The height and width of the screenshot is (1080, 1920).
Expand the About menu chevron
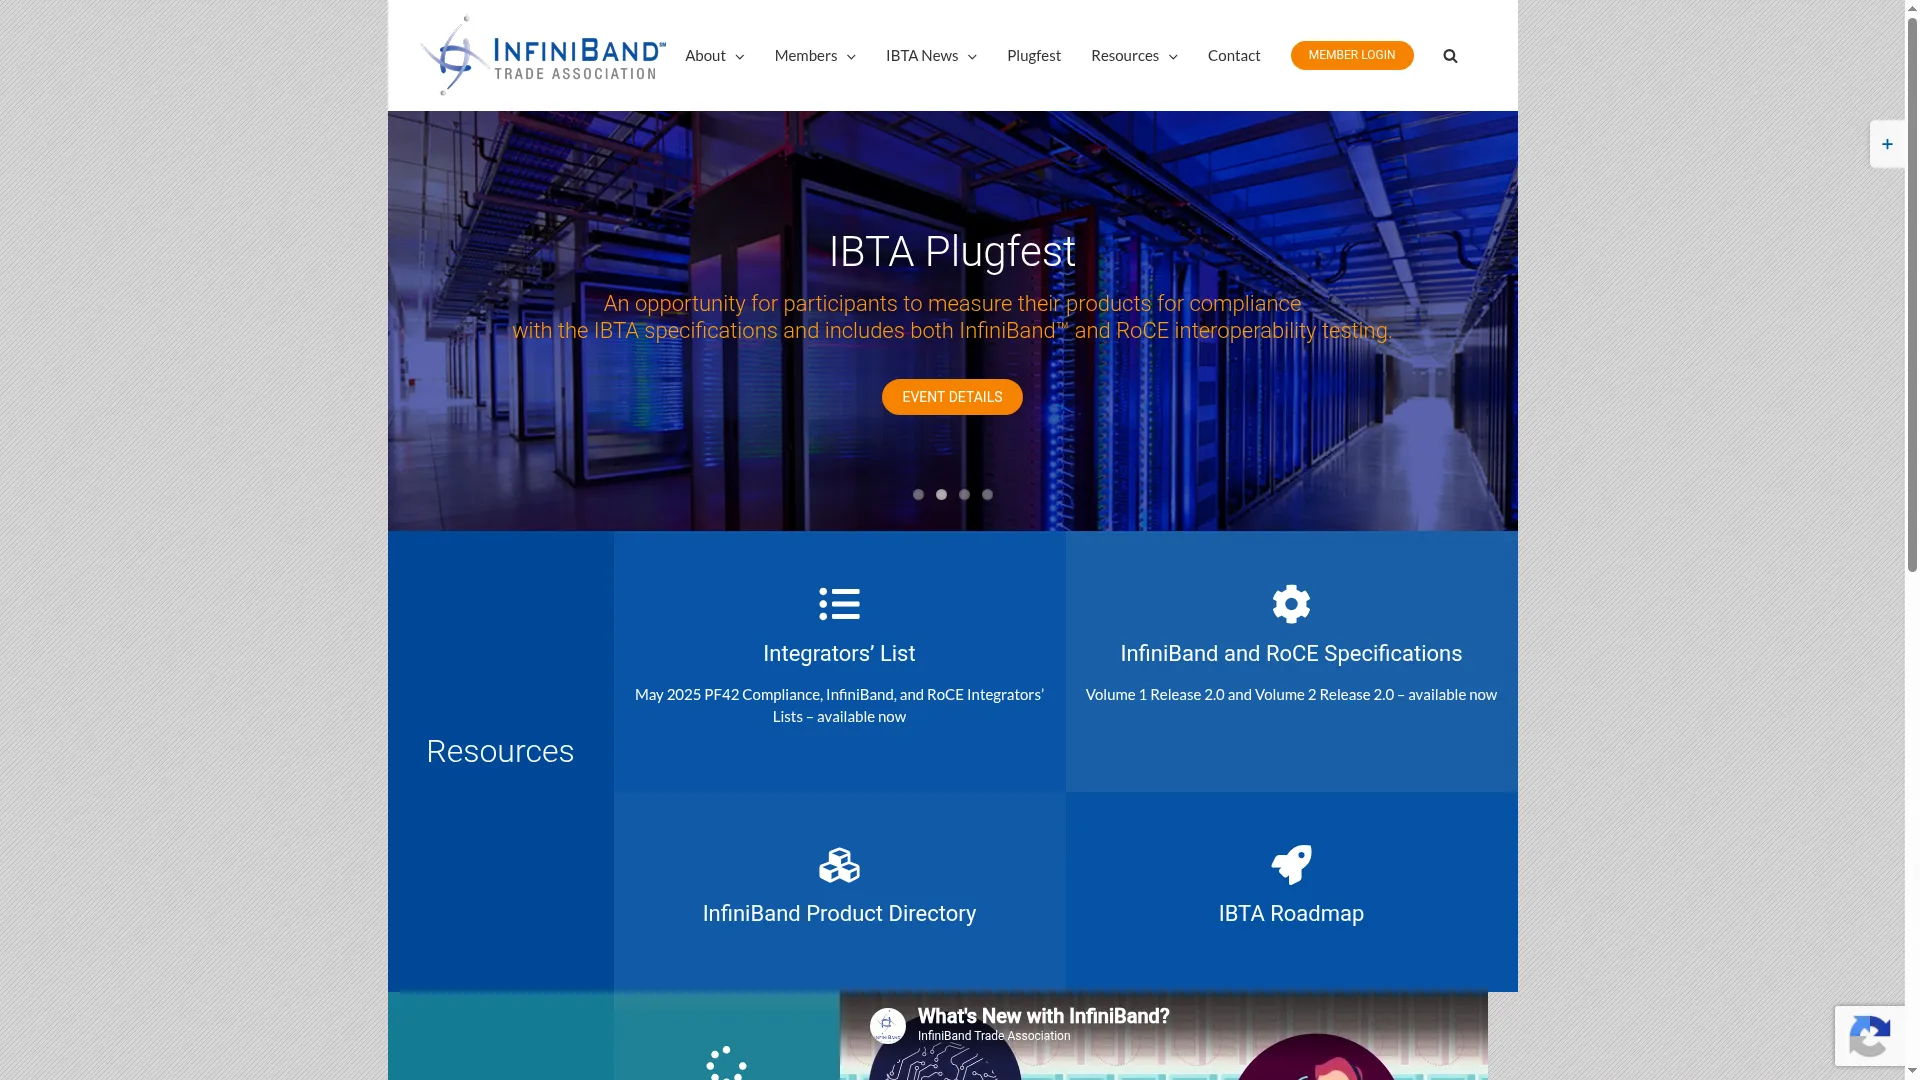[740, 57]
